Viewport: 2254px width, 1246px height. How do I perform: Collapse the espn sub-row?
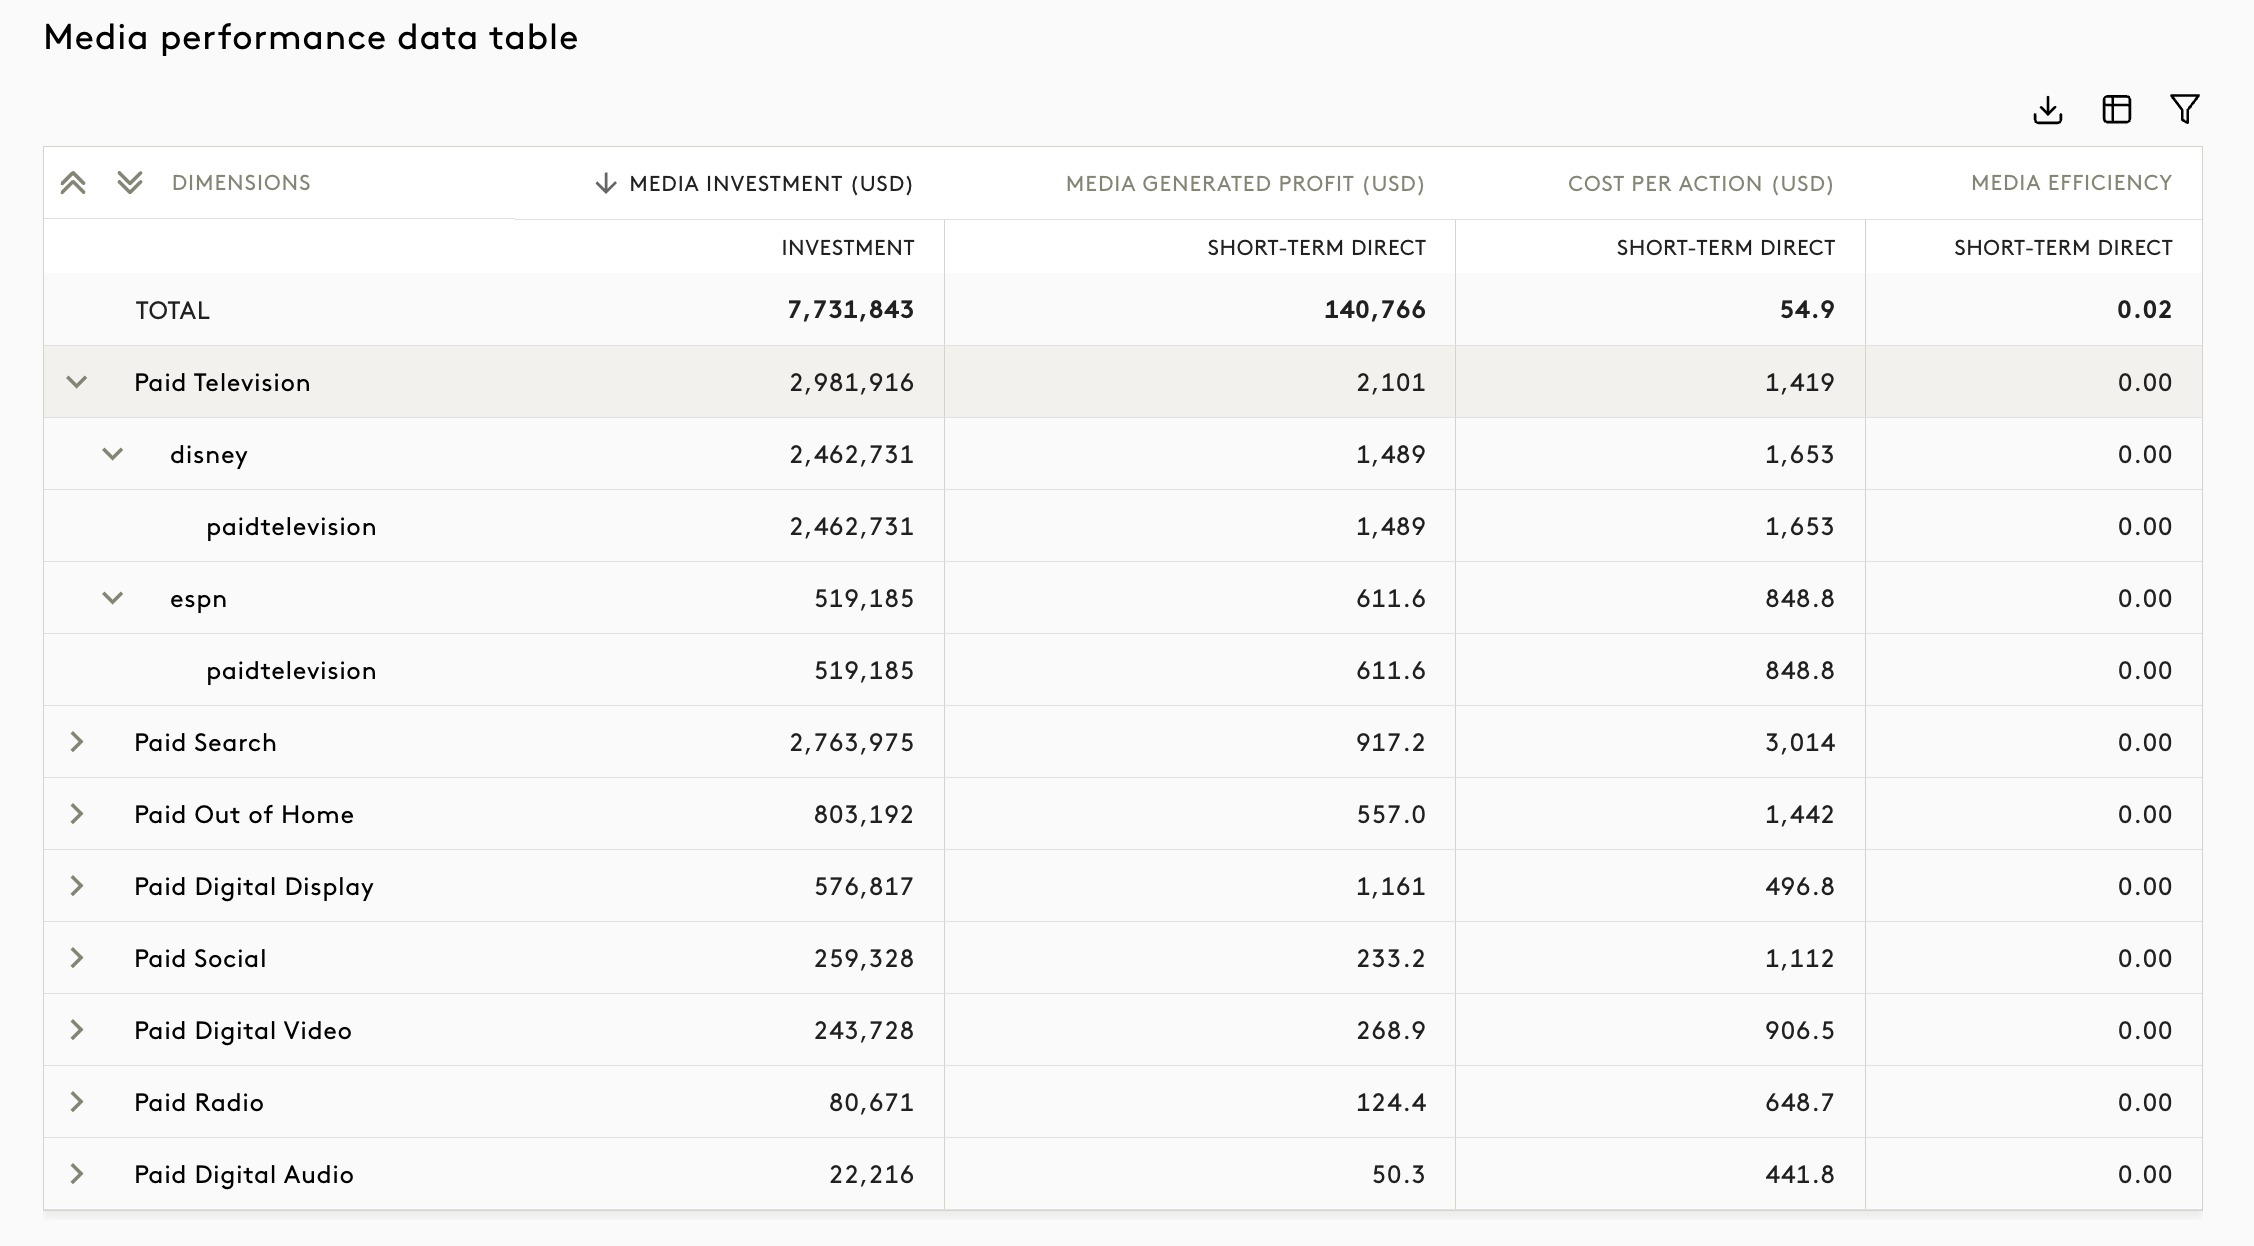click(113, 598)
